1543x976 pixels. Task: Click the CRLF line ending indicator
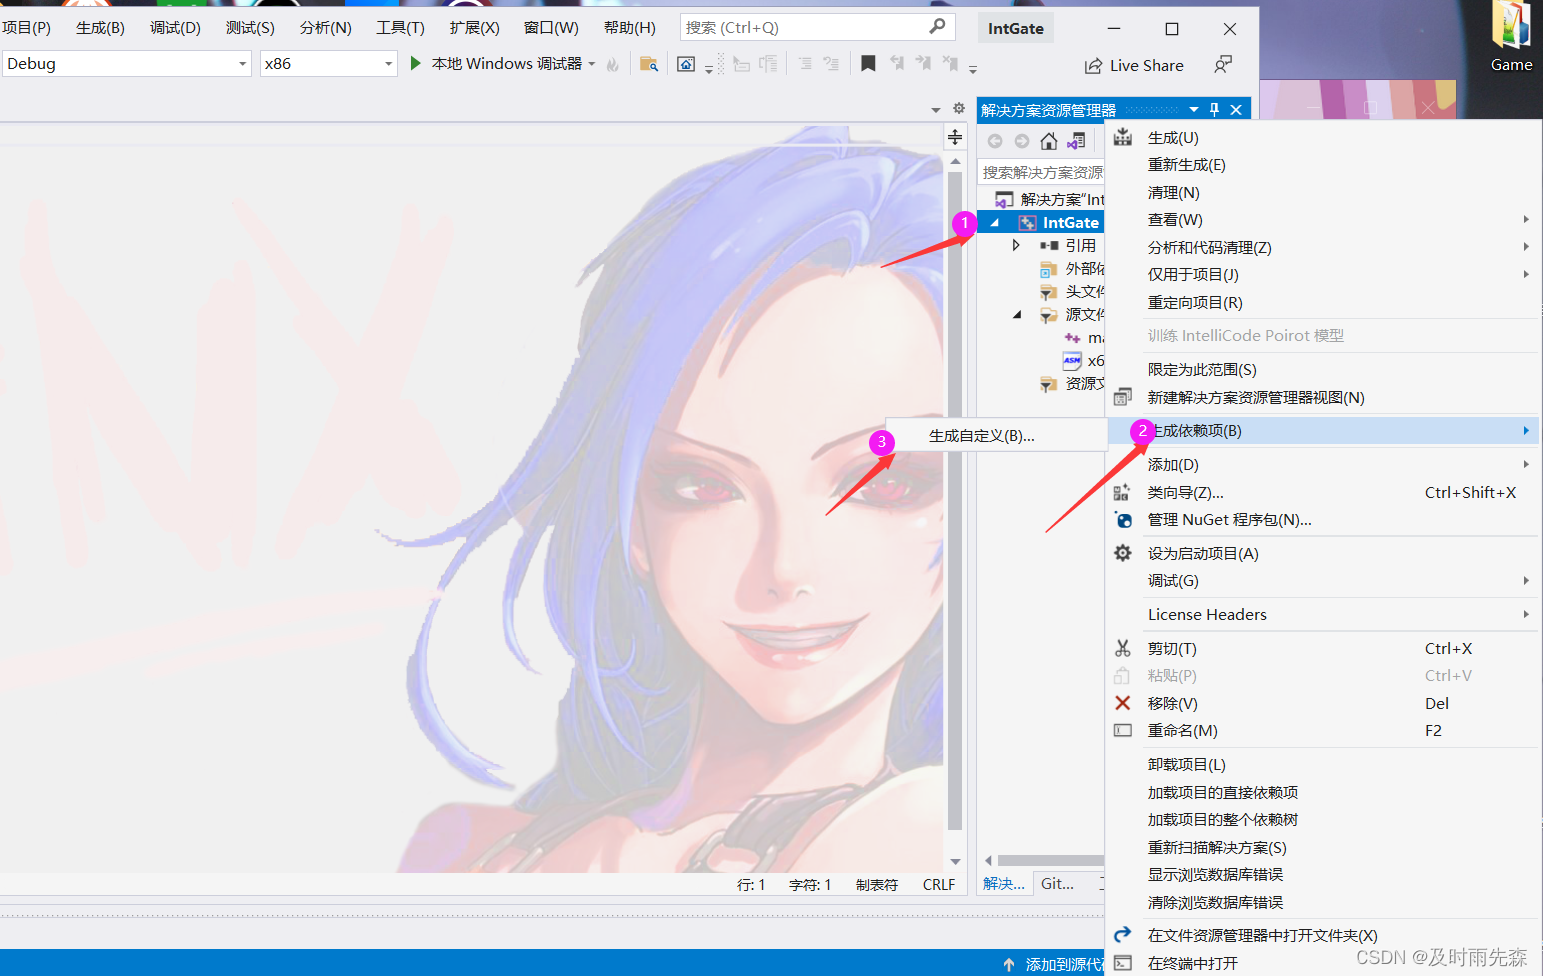[938, 885]
